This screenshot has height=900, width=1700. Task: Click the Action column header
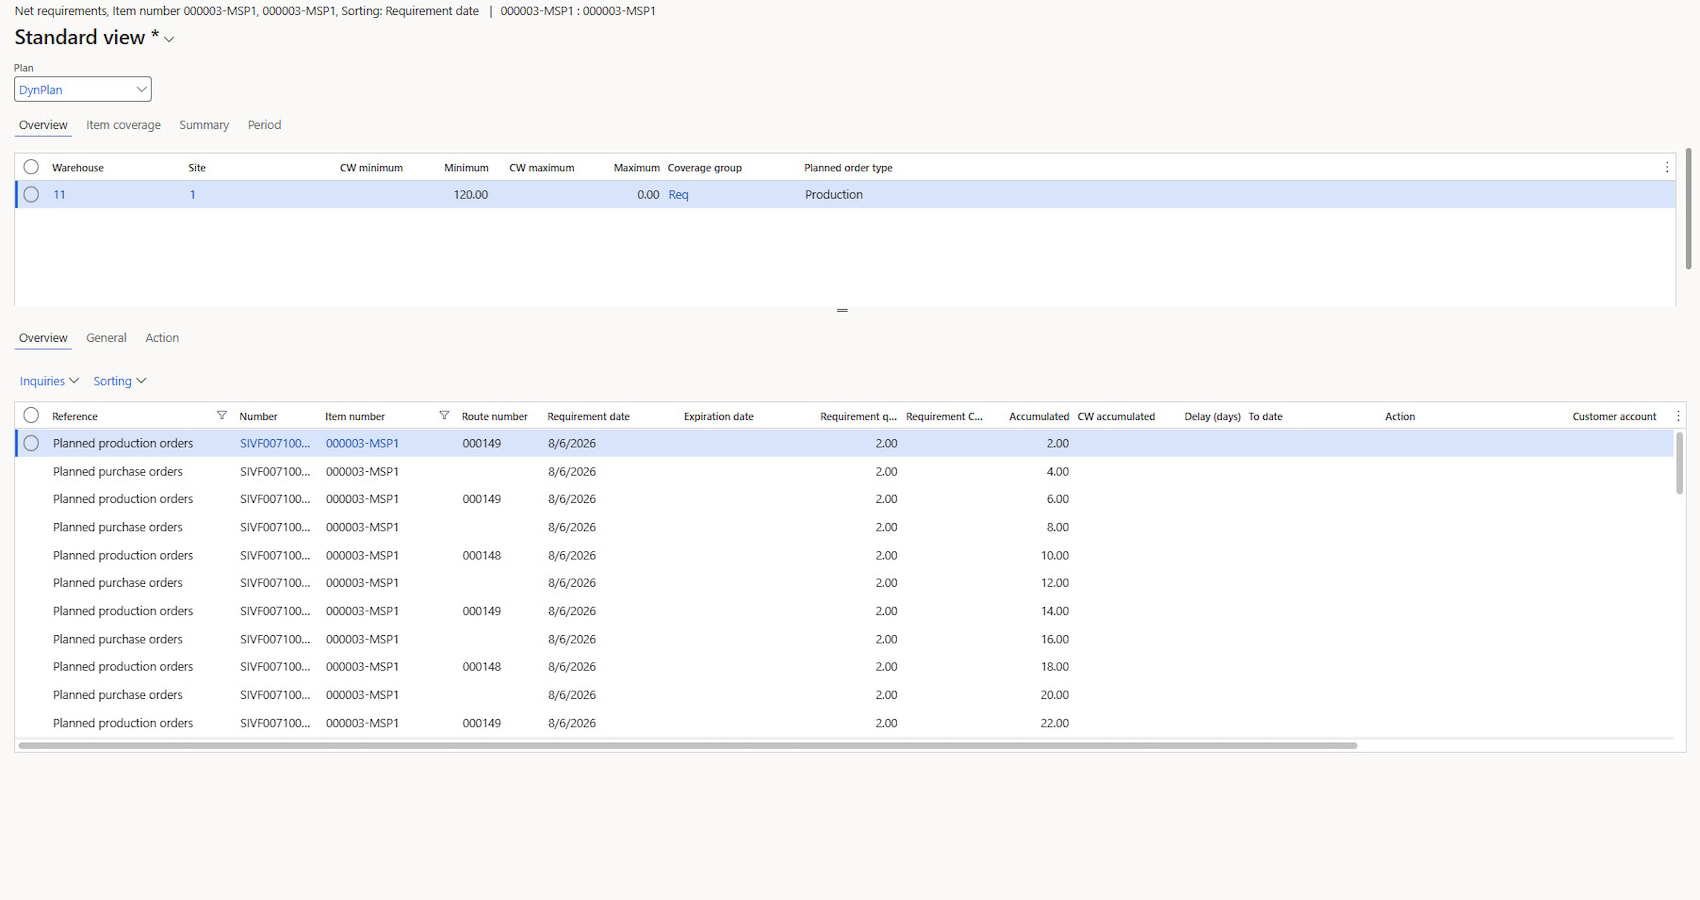pyautogui.click(x=1400, y=416)
